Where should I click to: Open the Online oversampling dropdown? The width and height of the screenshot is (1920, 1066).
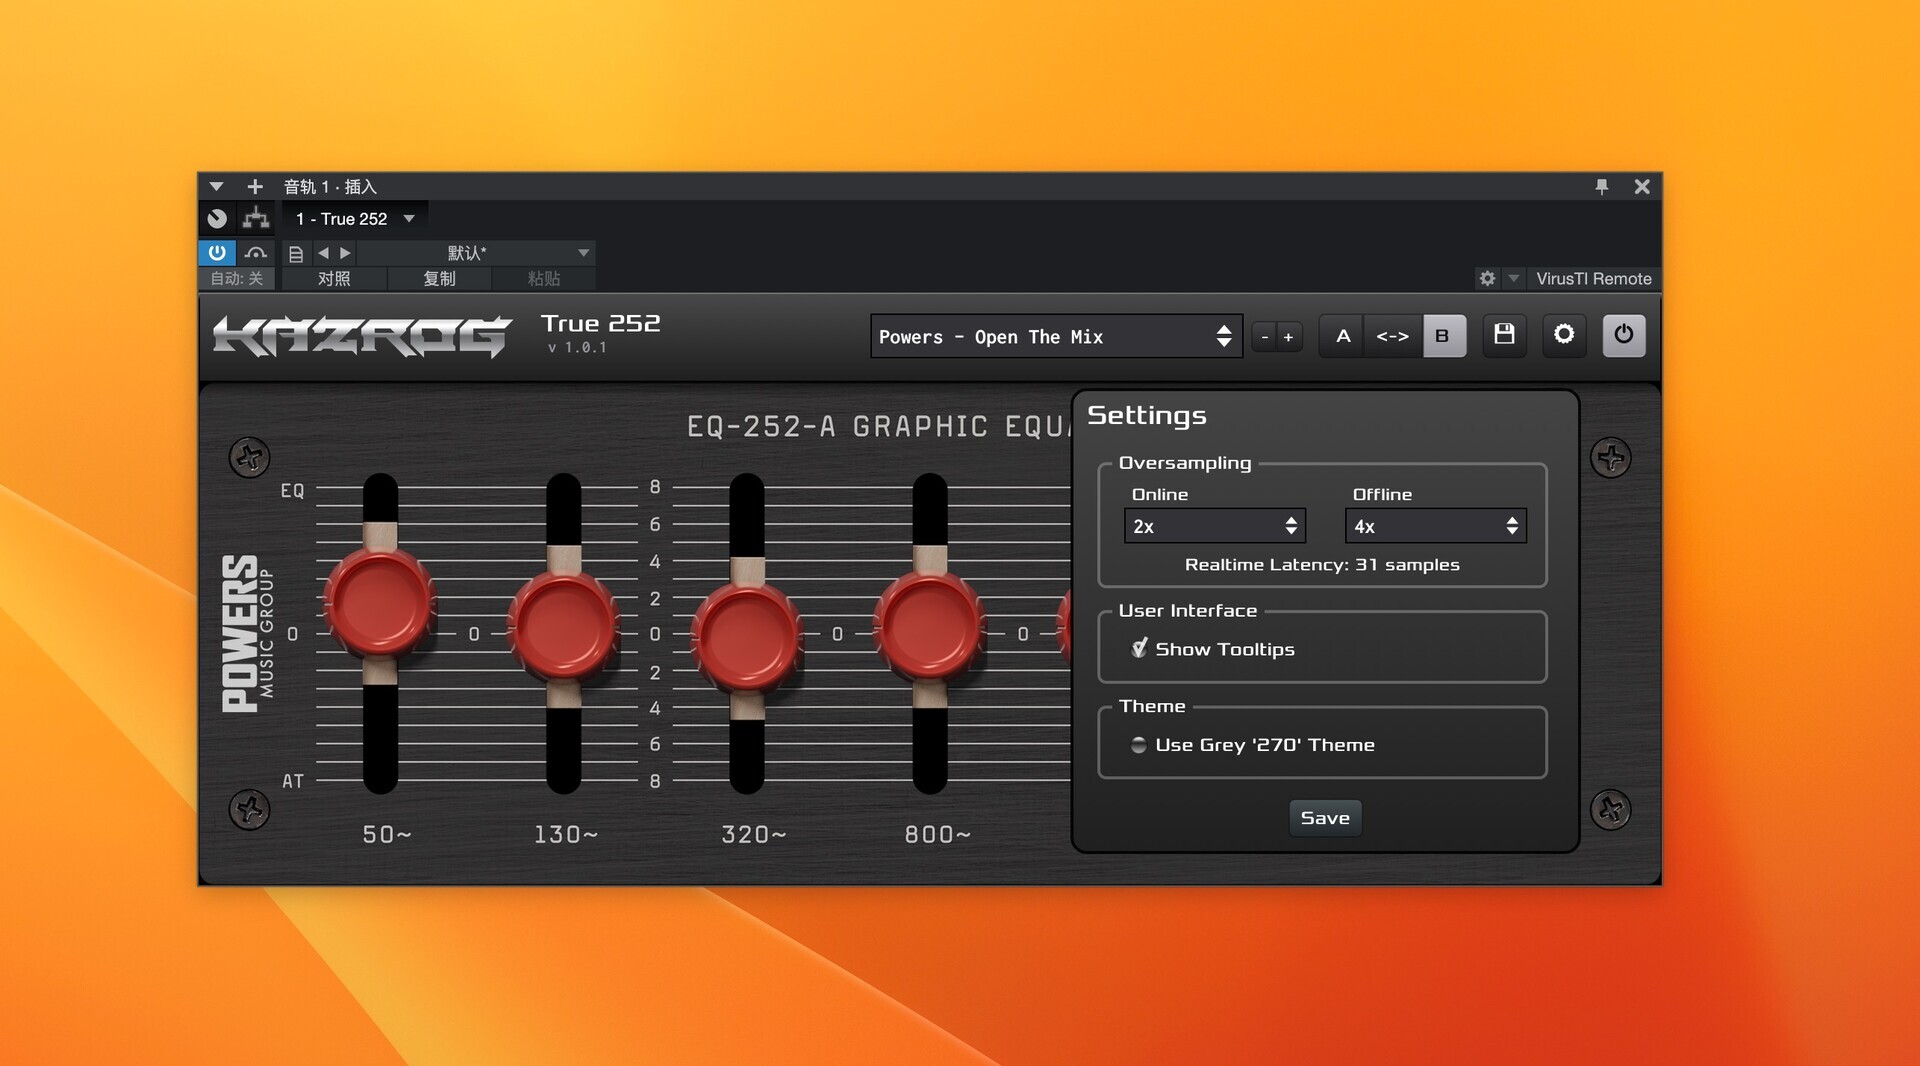pyautogui.click(x=1214, y=526)
